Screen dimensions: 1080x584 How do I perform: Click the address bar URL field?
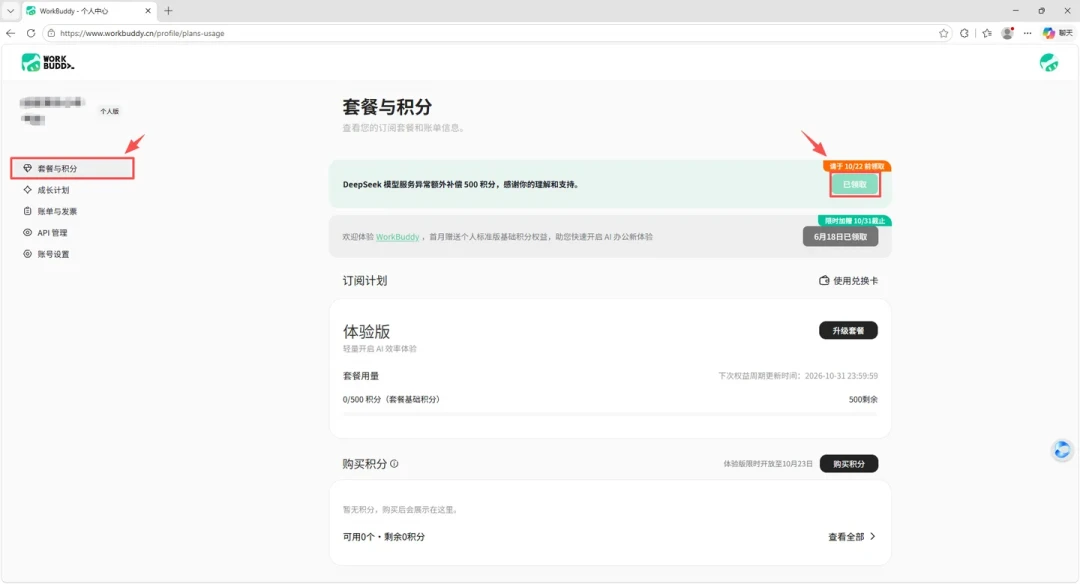496,33
